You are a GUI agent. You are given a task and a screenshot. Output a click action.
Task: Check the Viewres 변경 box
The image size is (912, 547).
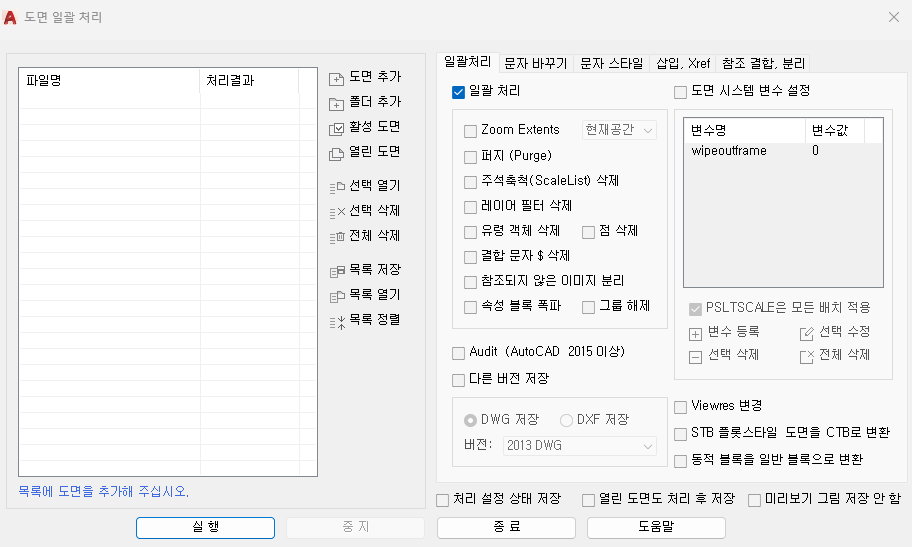coord(680,407)
